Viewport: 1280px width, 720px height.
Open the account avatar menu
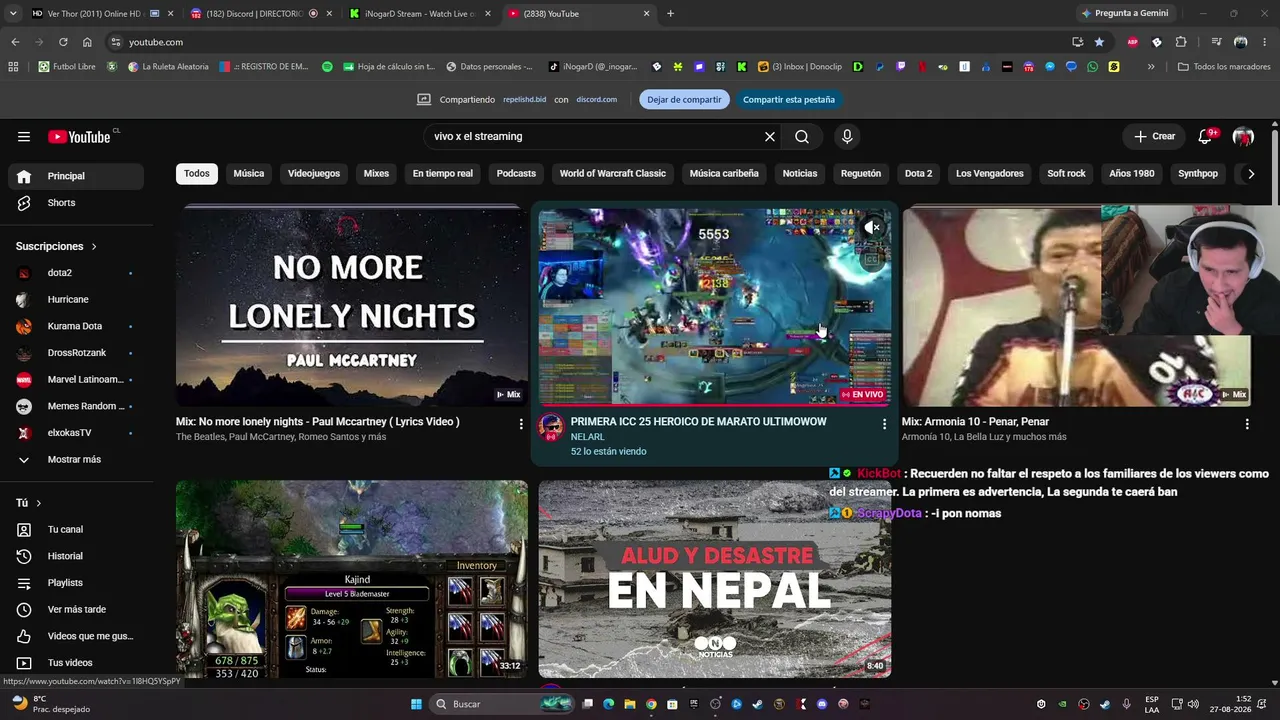click(1243, 137)
